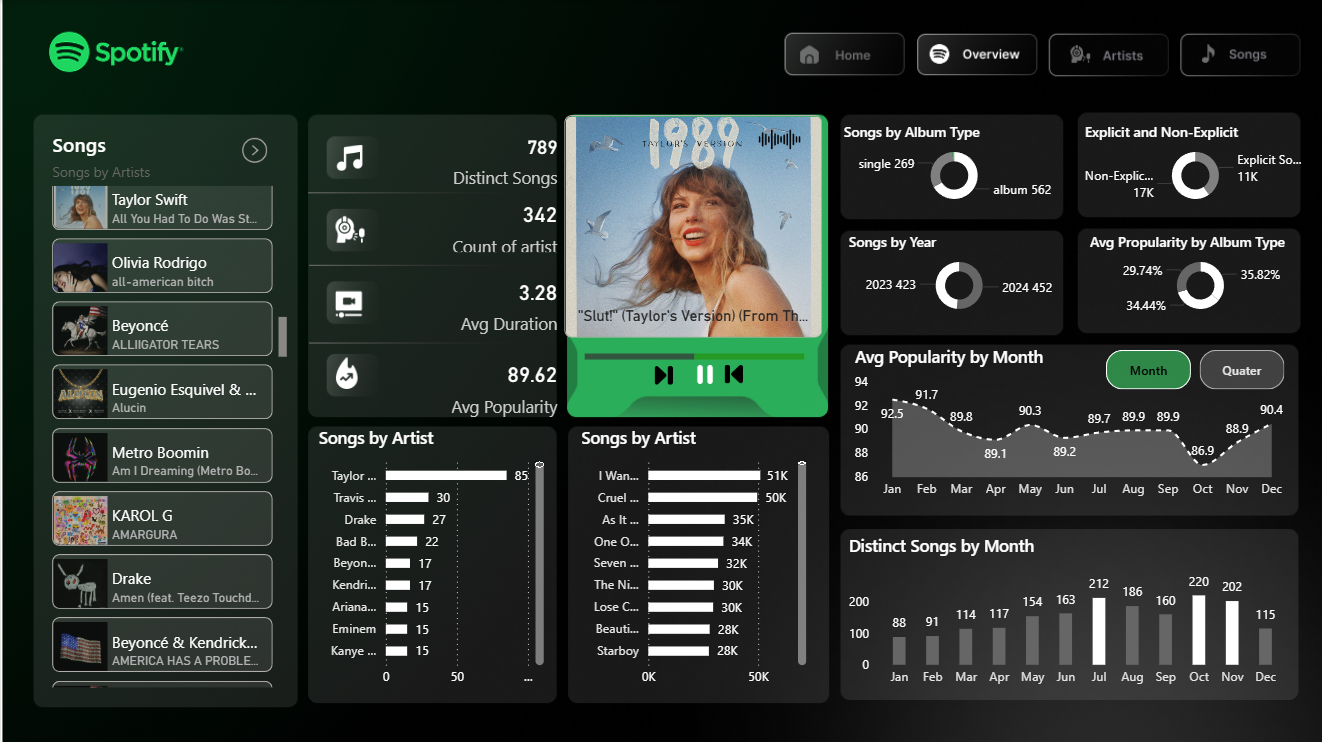Click the 2024 452 label
Image resolution: width=1322 pixels, height=742 pixels.
click(1027, 288)
